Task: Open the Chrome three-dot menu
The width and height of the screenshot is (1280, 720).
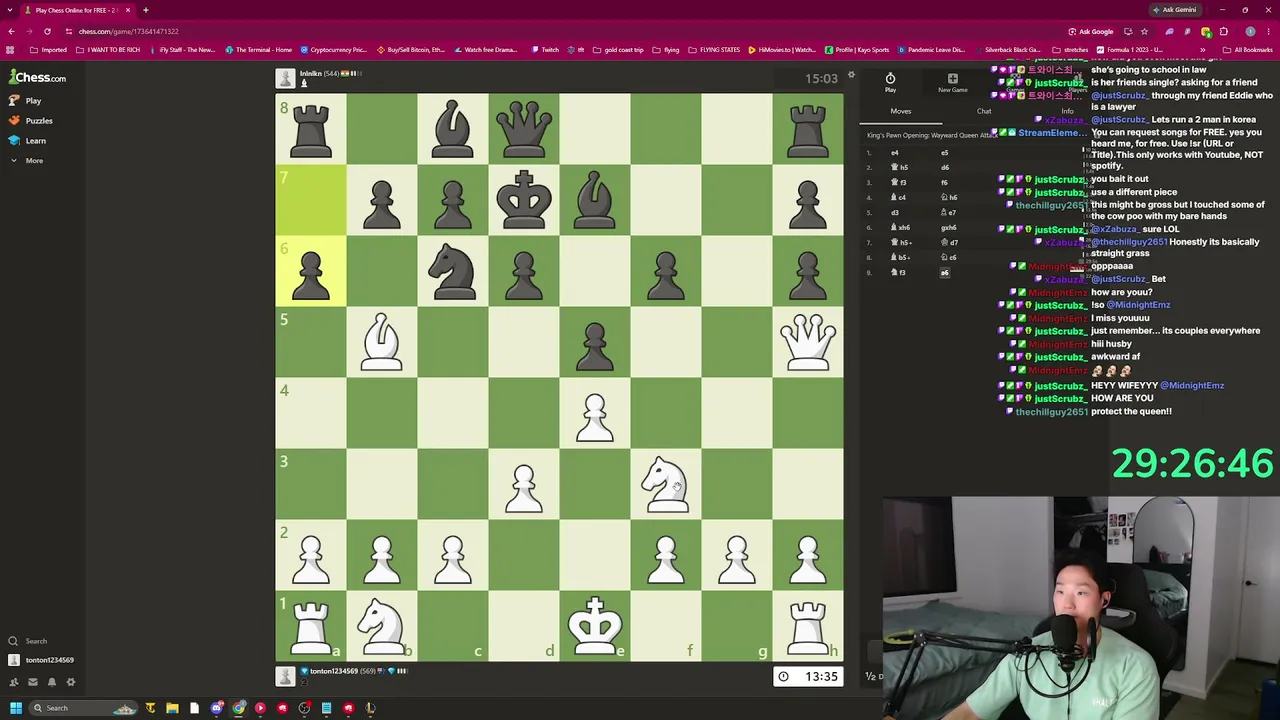Action: point(1270,31)
